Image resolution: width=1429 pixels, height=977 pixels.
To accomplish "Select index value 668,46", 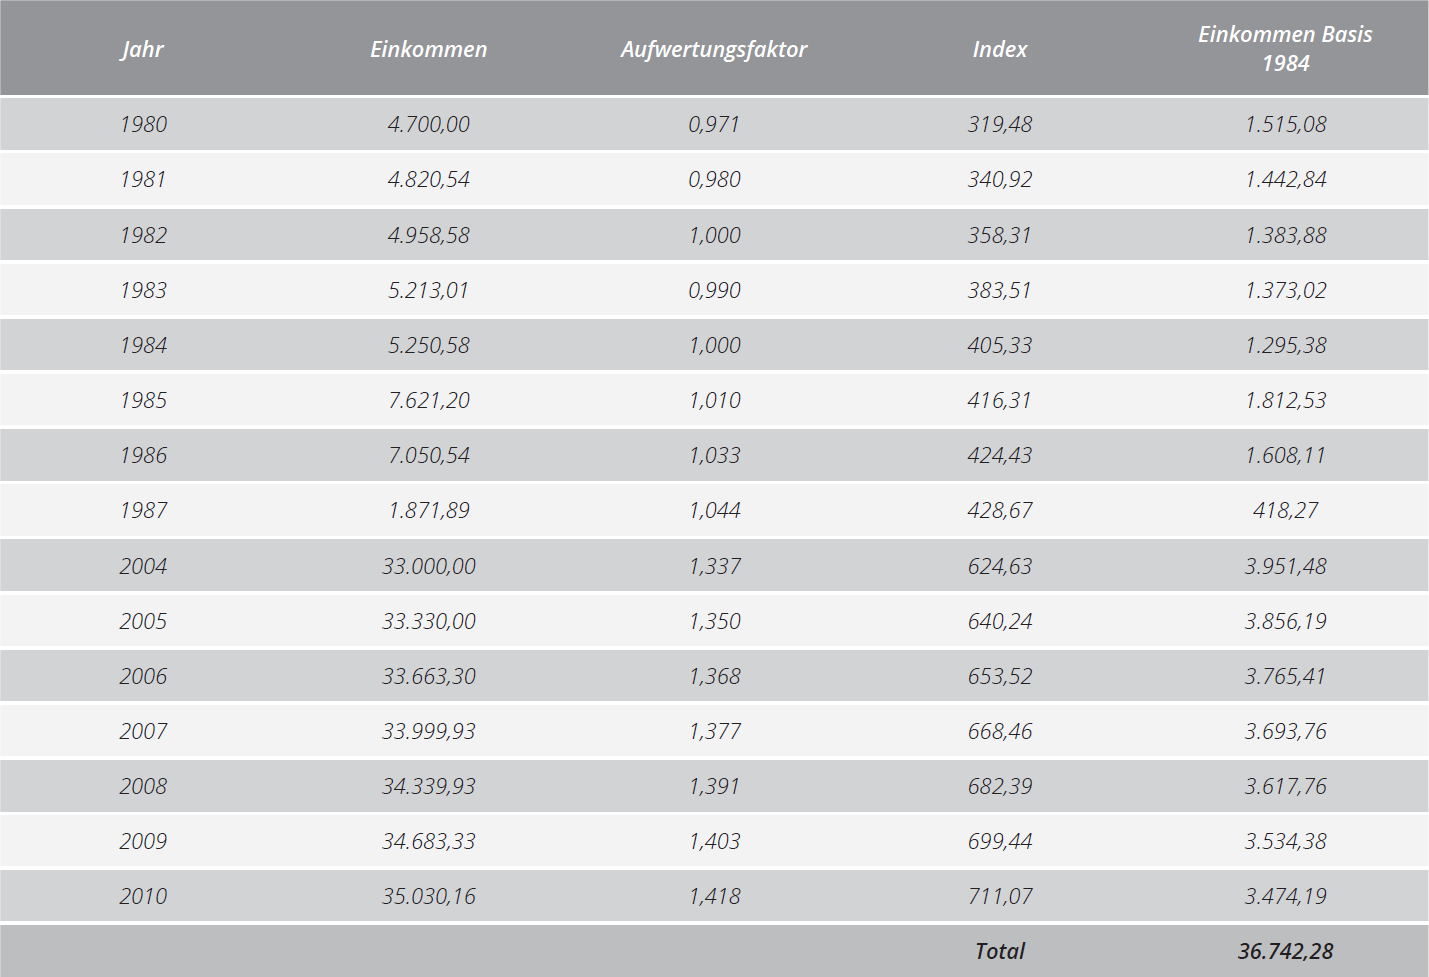I will point(1000,731).
